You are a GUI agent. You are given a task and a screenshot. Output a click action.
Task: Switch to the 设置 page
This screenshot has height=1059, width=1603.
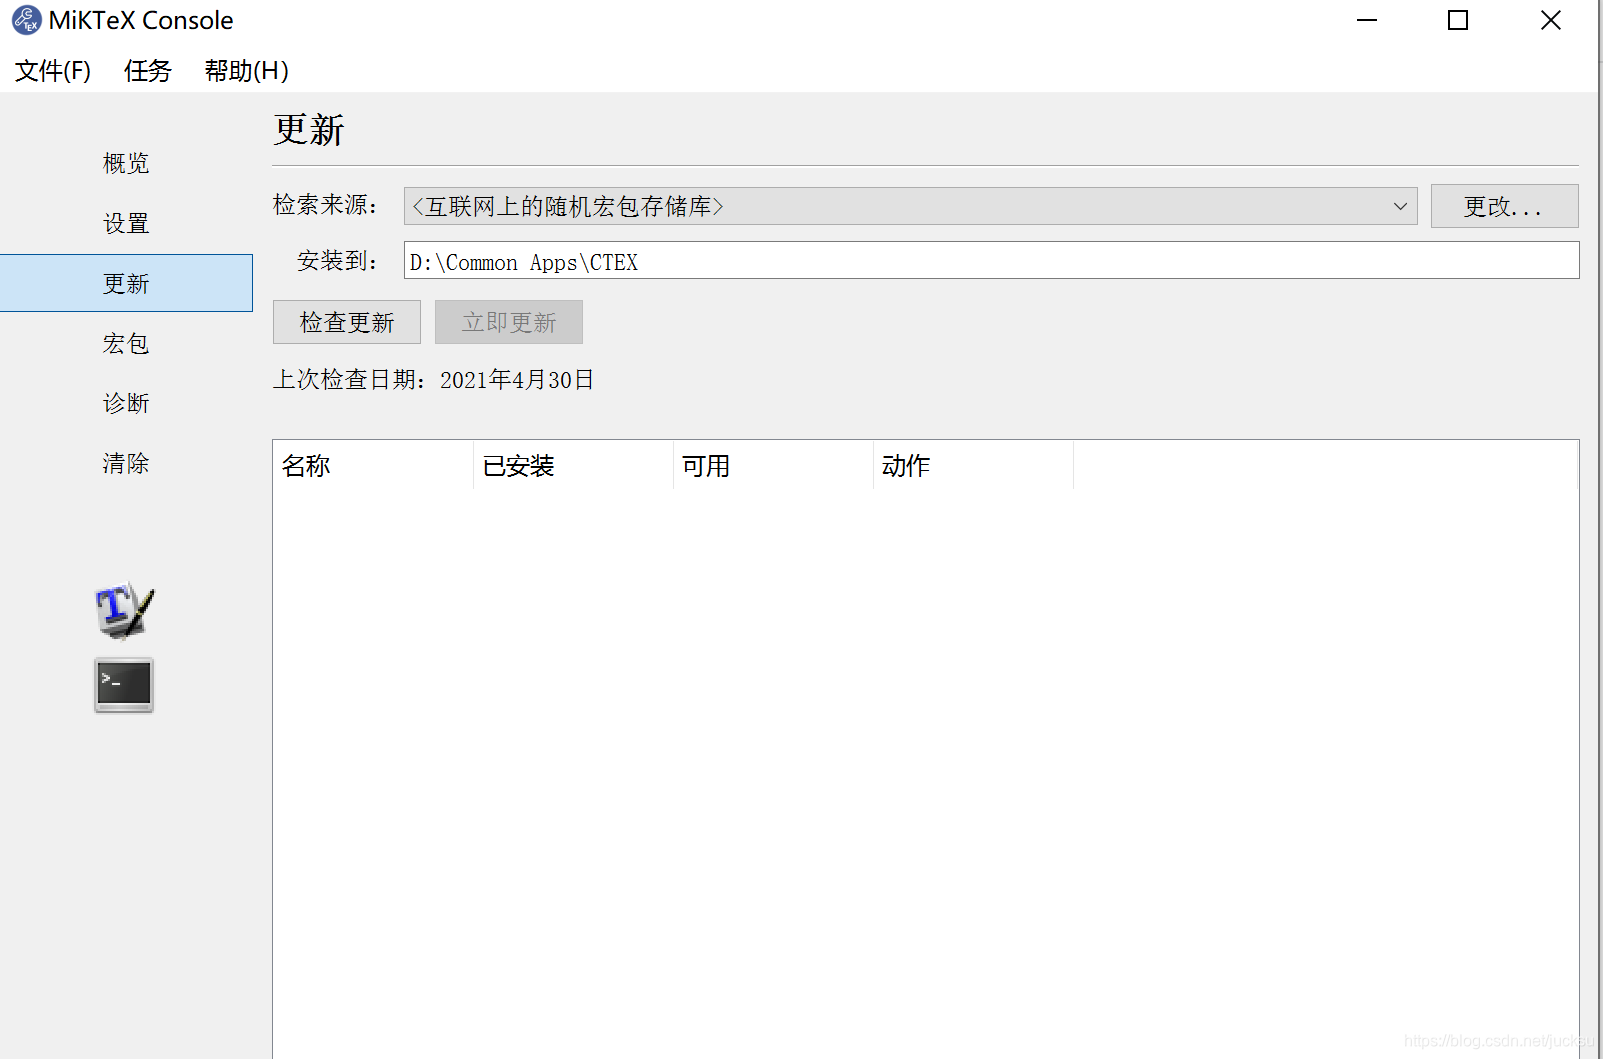click(126, 223)
